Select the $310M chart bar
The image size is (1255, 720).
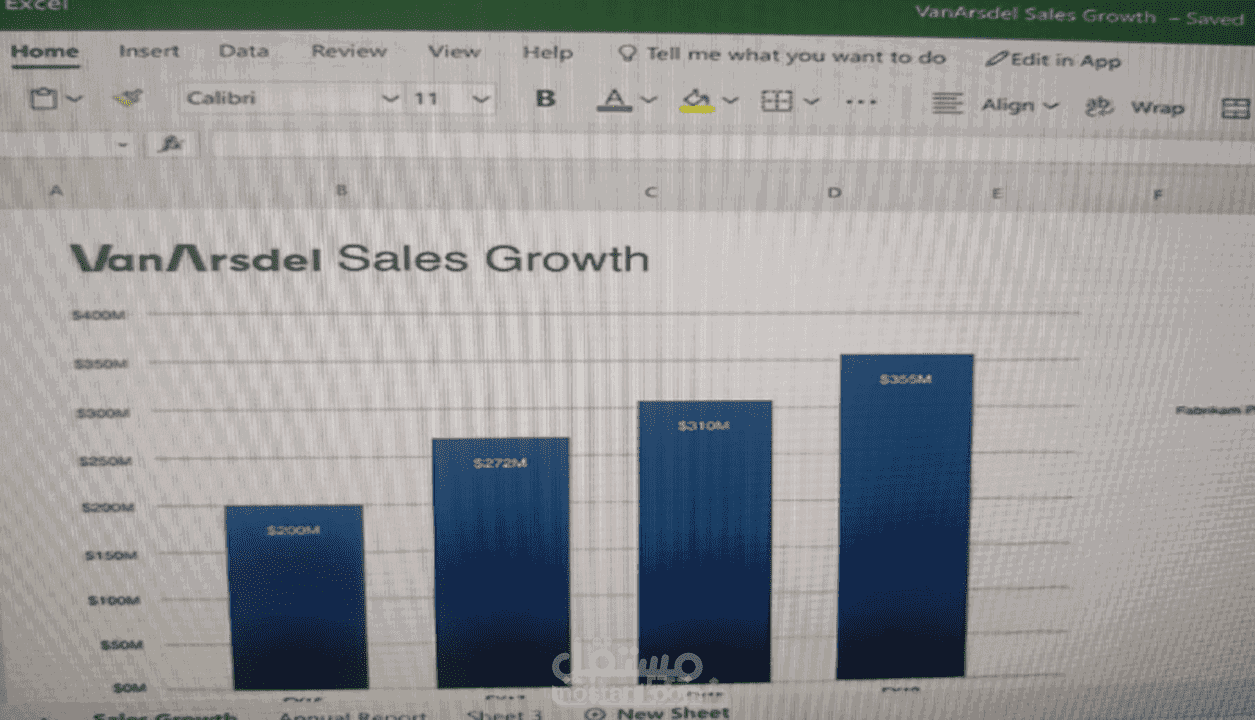[x=705, y=542]
